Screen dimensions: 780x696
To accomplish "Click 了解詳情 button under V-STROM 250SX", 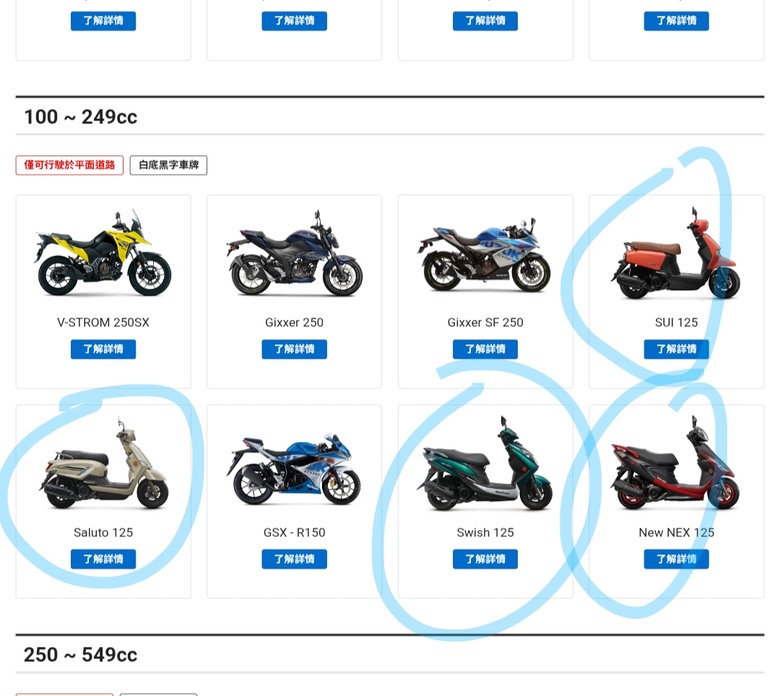I will (x=103, y=349).
